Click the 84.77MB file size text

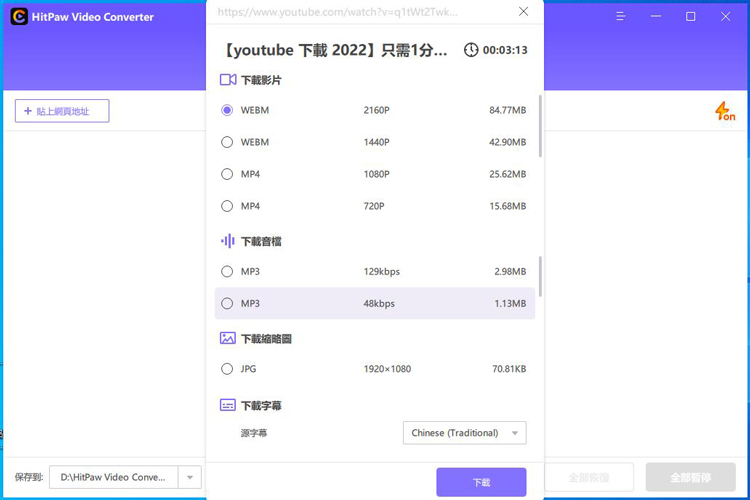coord(507,110)
